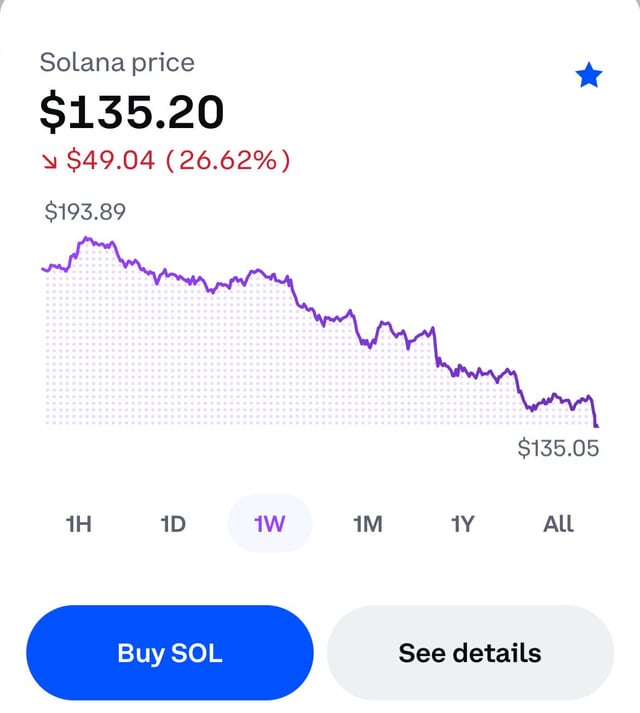The image size is (640, 713).
Task: Open See details
Action: (470, 653)
